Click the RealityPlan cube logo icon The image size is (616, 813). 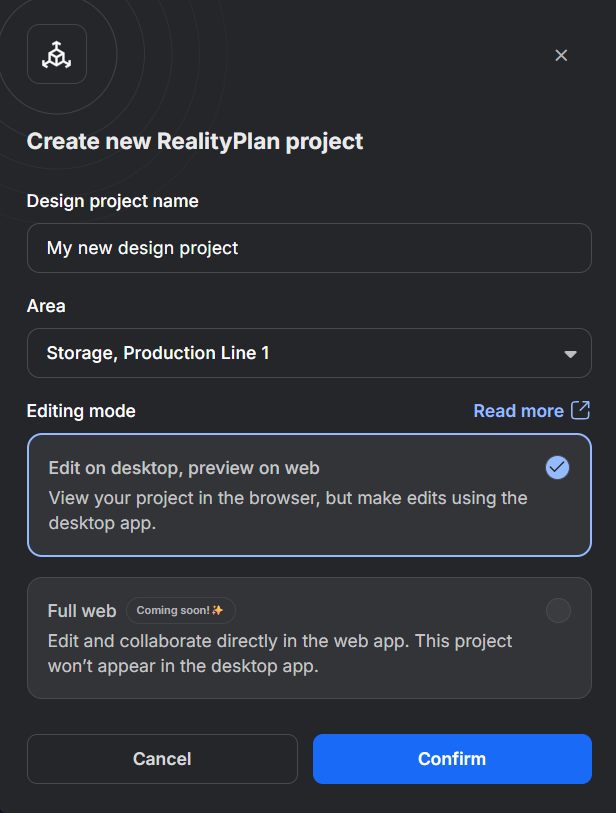pos(57,55)
